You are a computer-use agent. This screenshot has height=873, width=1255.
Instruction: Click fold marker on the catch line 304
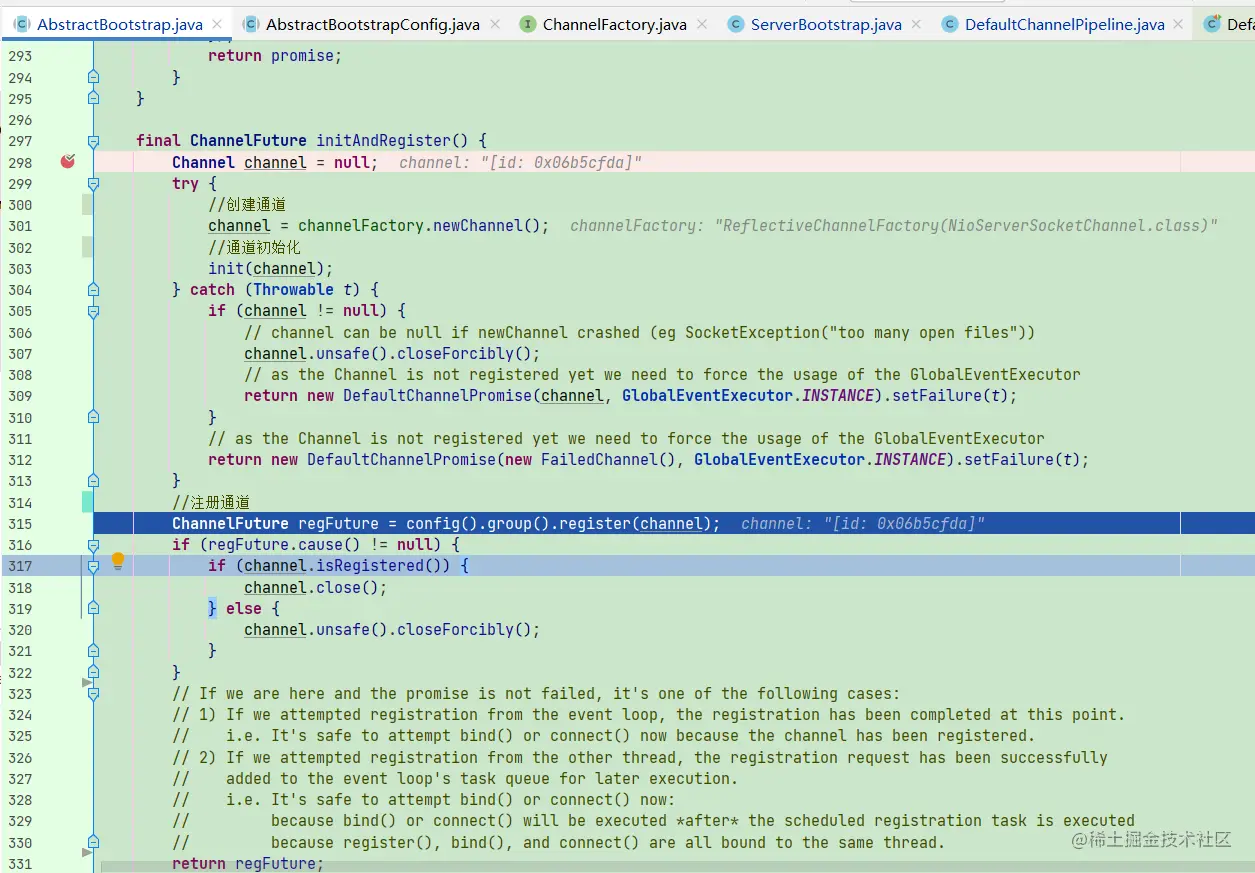[x=93, y=289]
